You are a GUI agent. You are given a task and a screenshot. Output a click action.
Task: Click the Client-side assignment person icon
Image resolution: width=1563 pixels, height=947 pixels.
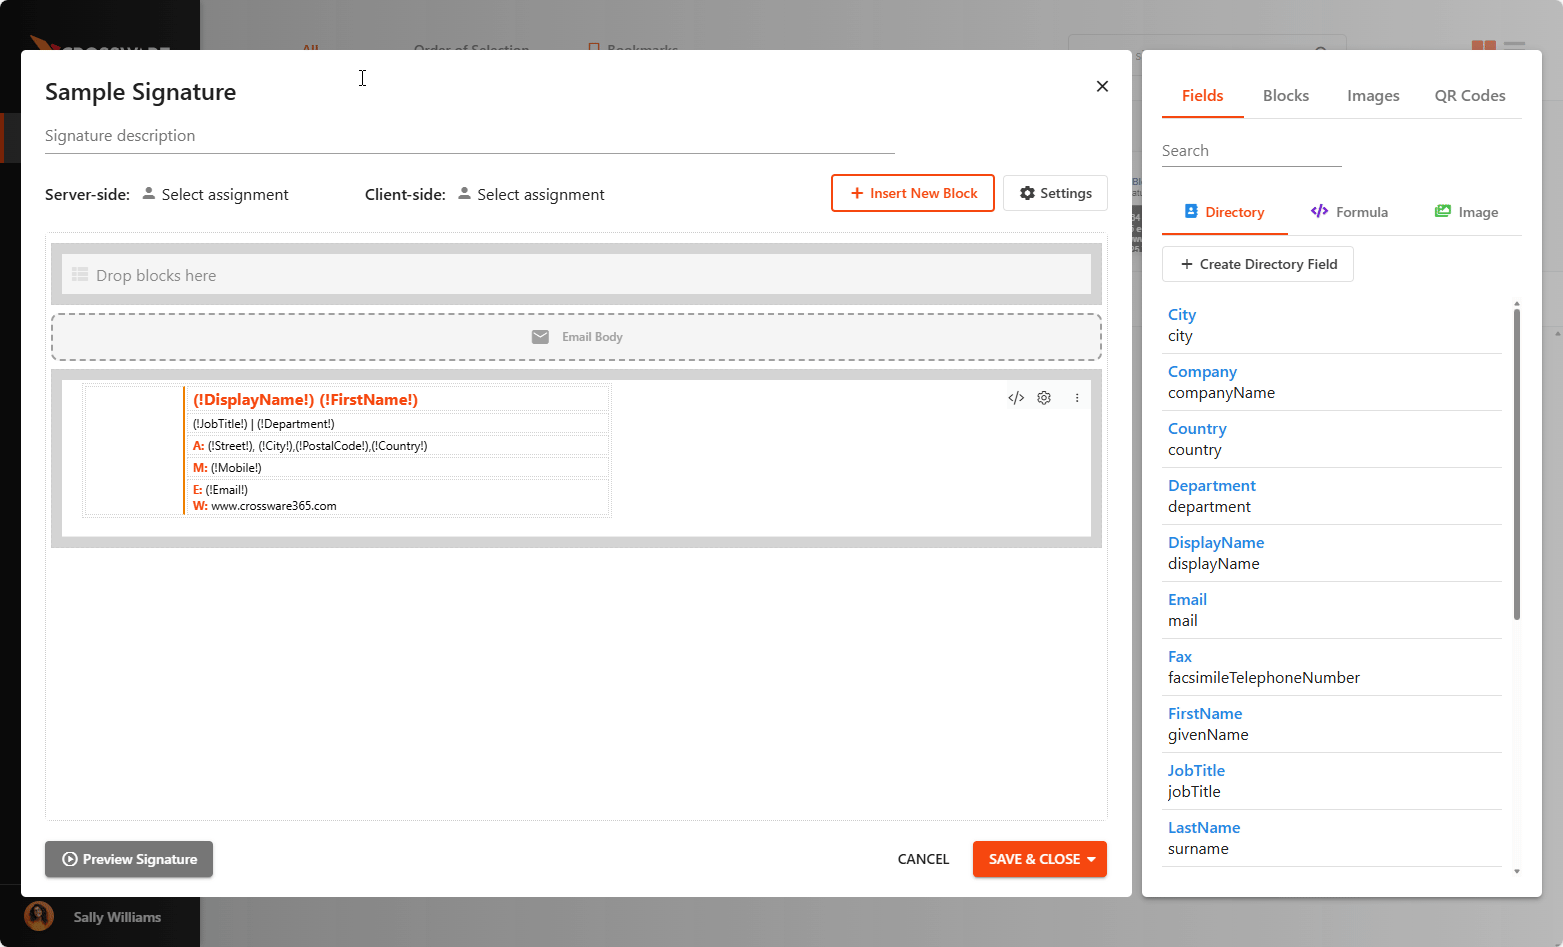[464, 194]
